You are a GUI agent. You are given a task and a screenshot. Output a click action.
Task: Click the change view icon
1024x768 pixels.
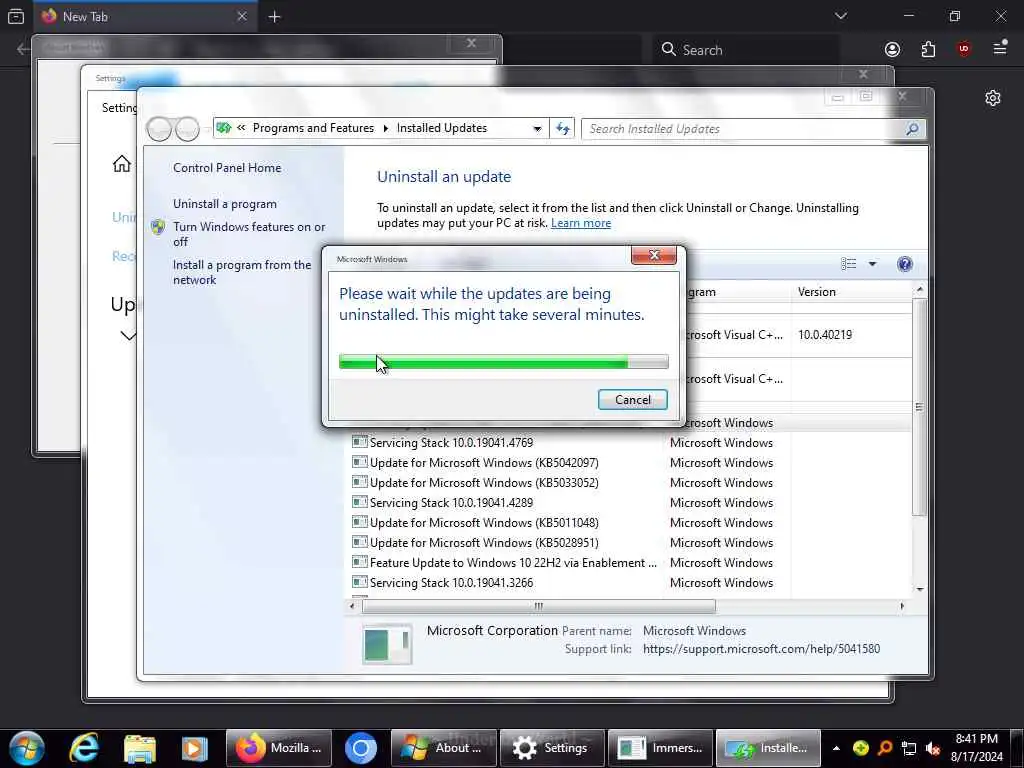click(848, 264)
